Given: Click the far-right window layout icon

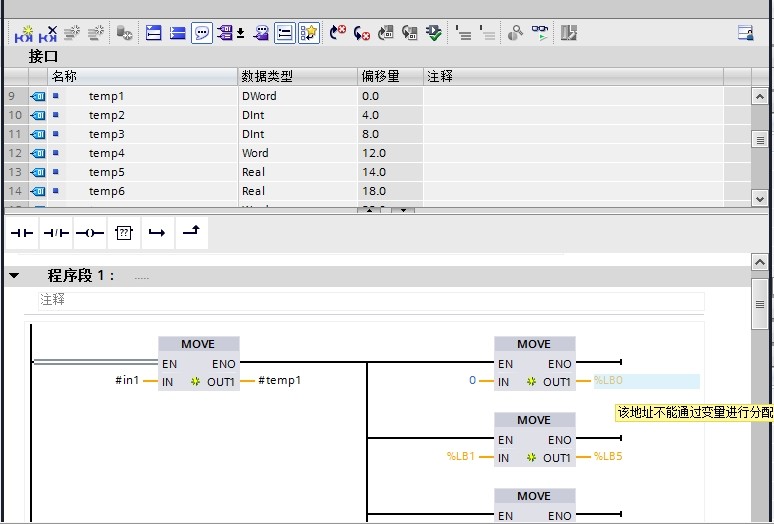Looking at the screenshot, I should click(x=745, y=33).
